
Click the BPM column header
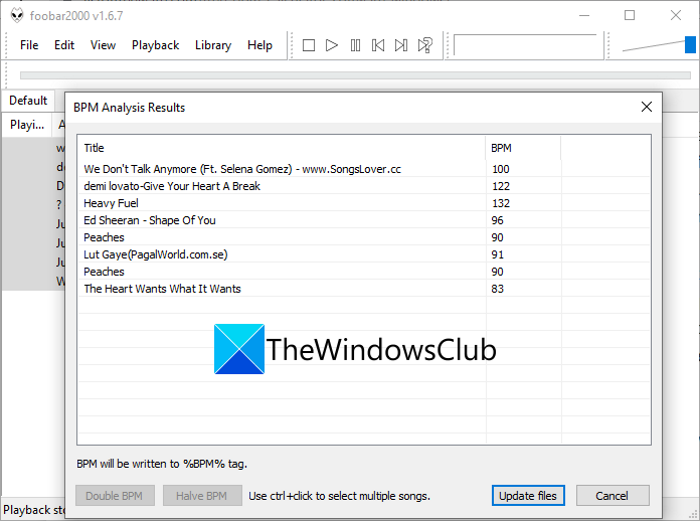tap(523, 148)
